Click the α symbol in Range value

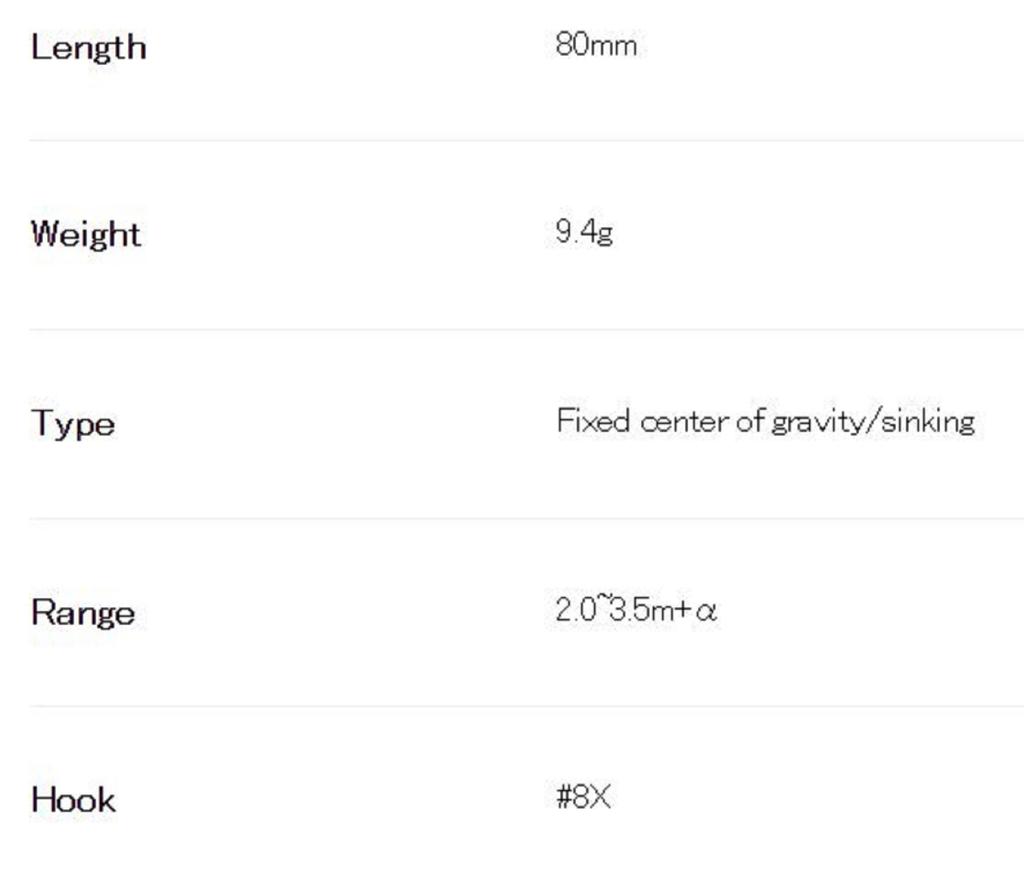coord(706,611)
